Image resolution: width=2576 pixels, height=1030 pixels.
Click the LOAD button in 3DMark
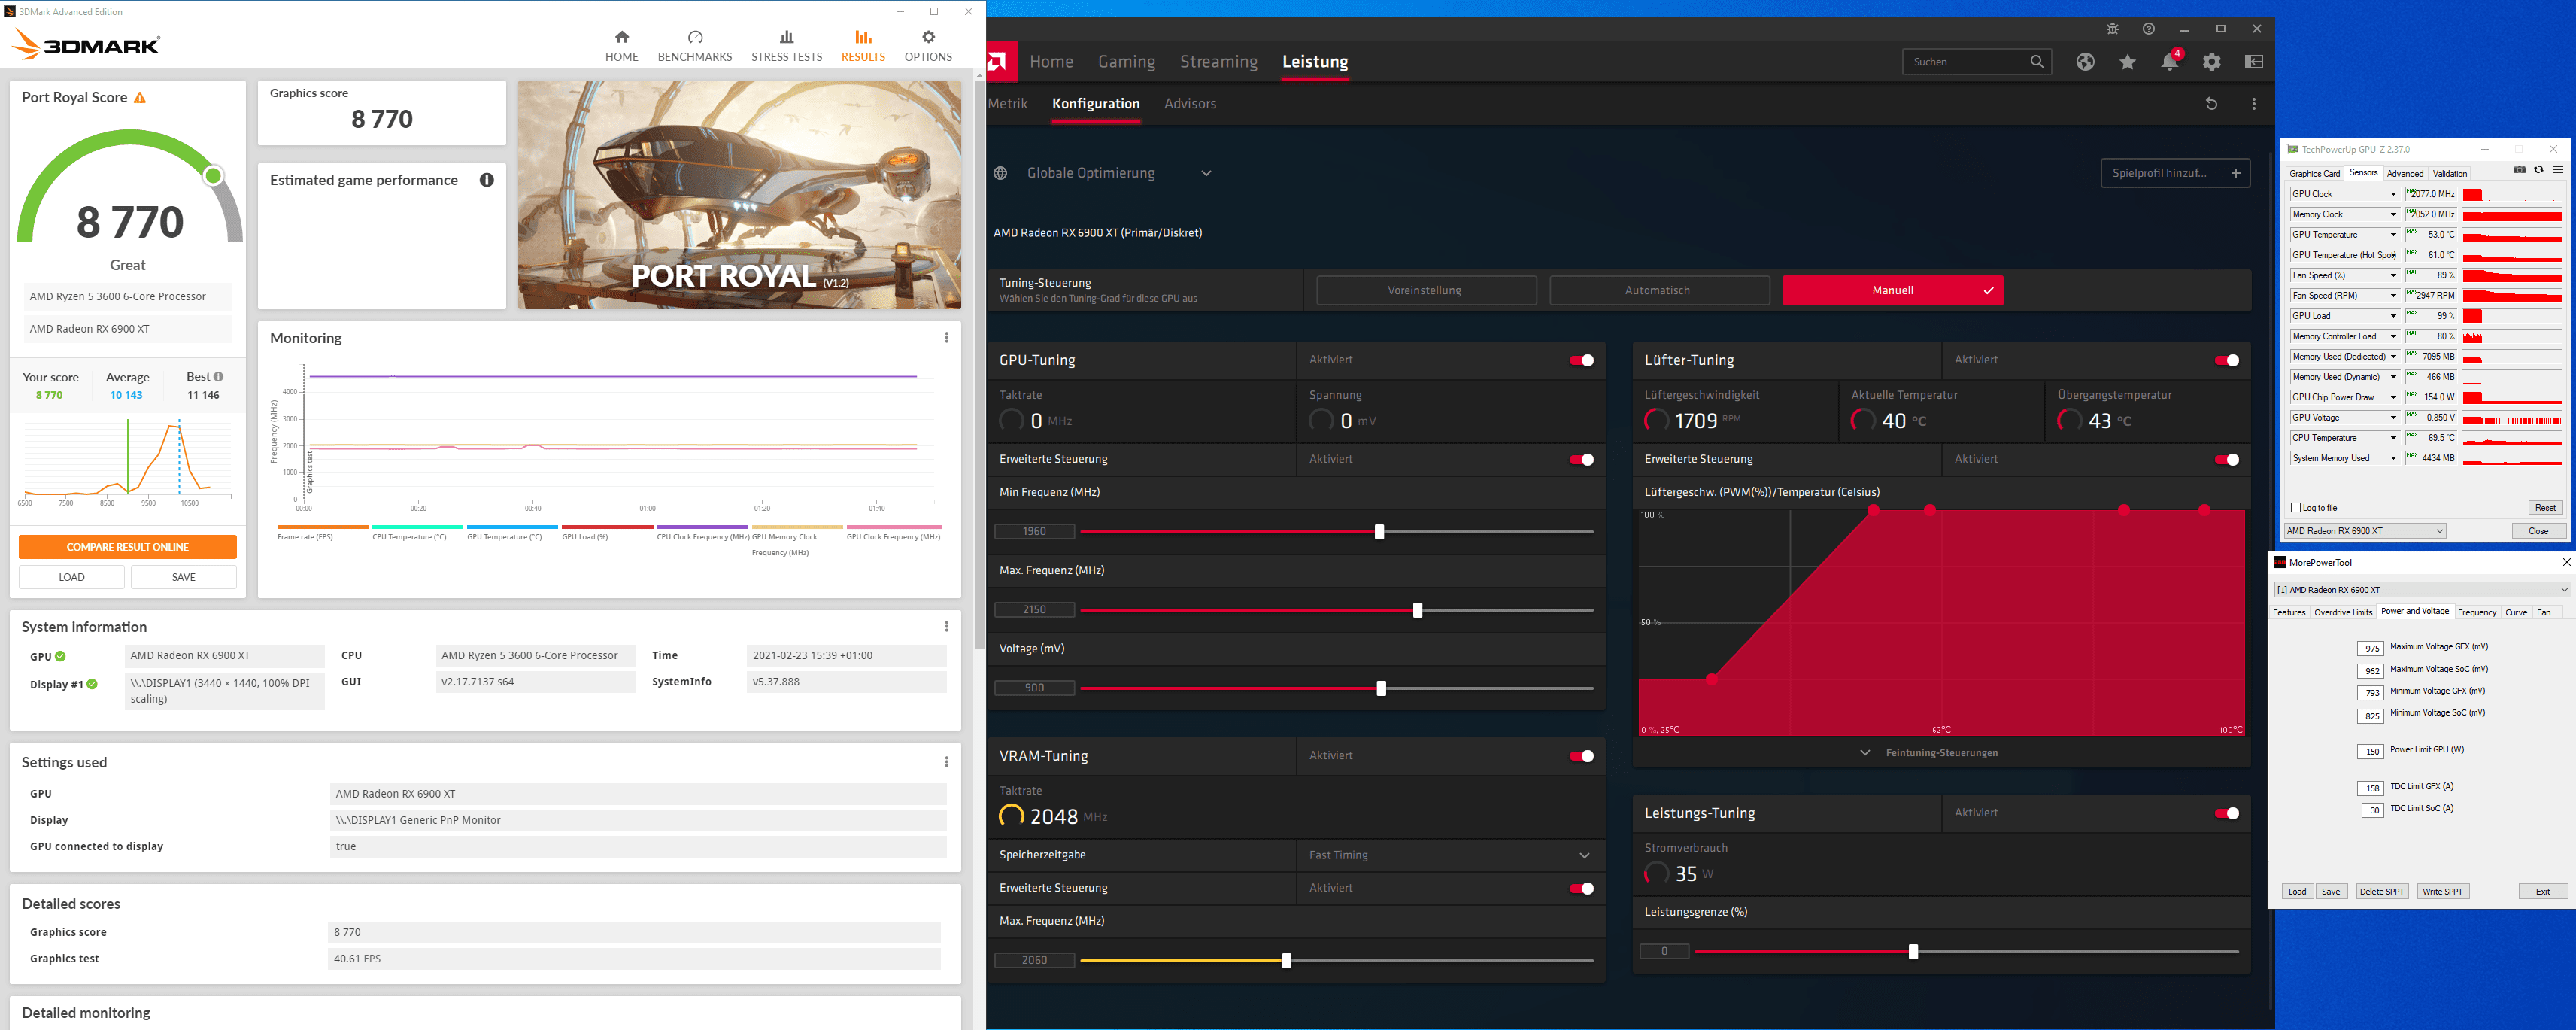click(x=72, y=577)
